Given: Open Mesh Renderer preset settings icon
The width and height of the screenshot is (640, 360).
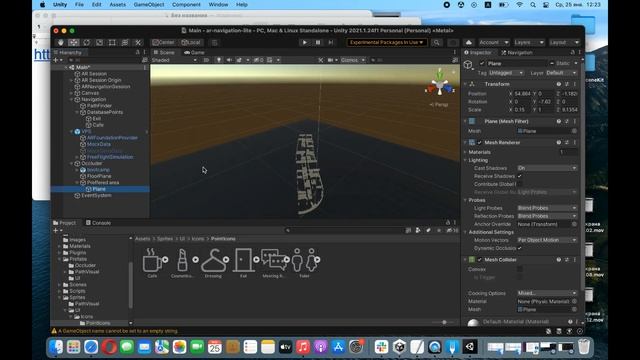Looking at the screenshot, I should coord(567,142).
